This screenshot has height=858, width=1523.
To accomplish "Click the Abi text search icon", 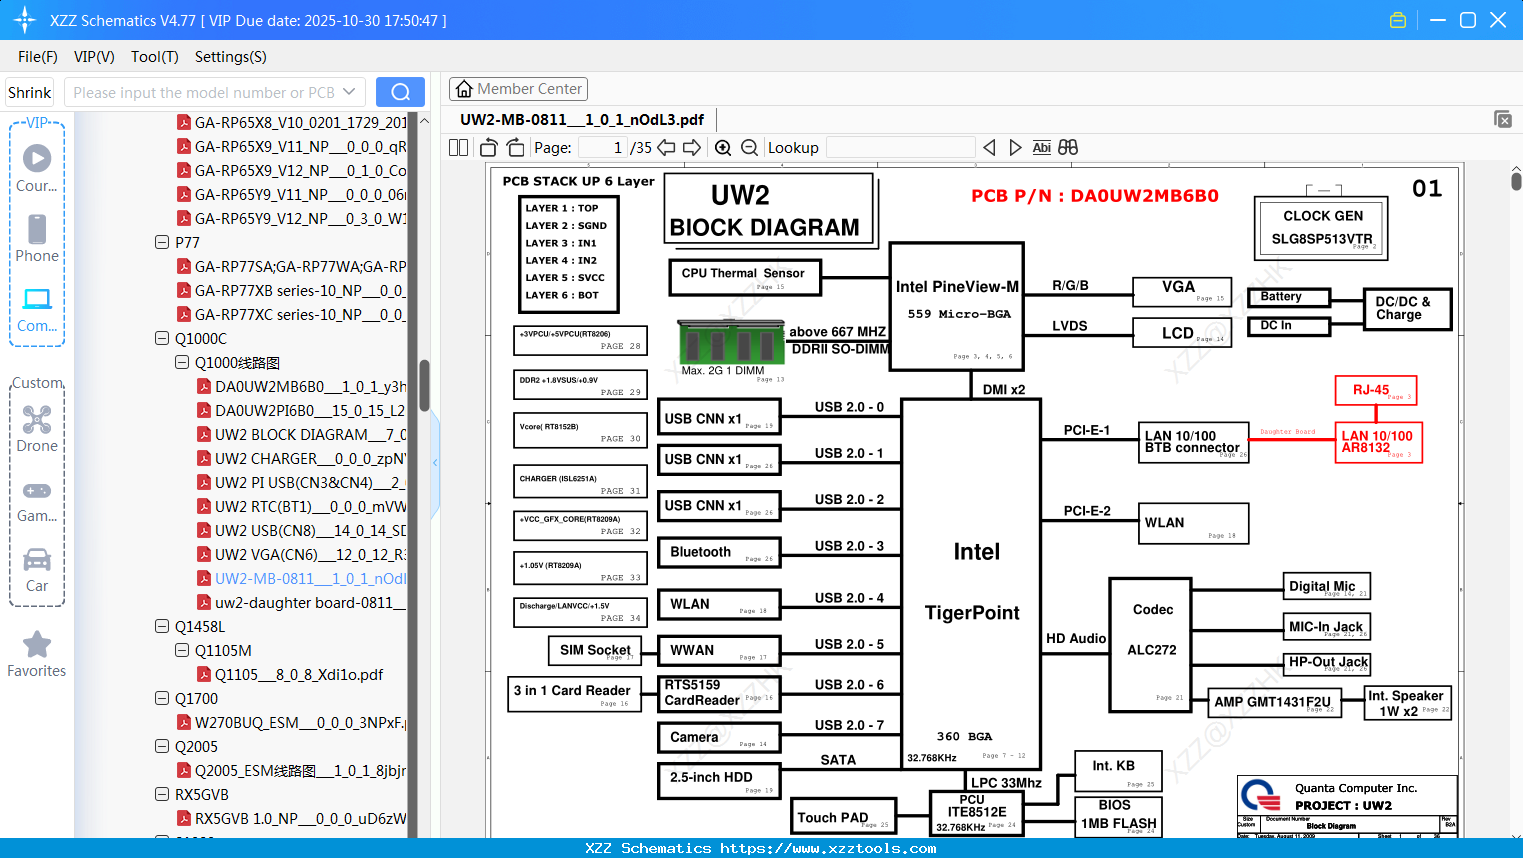I will tap(1041, 148).
